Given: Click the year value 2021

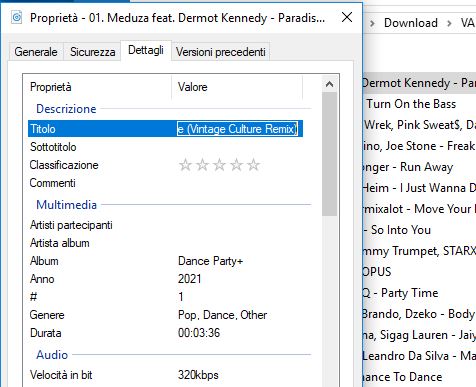Looking at the screenshot, I should pos(189,279).
